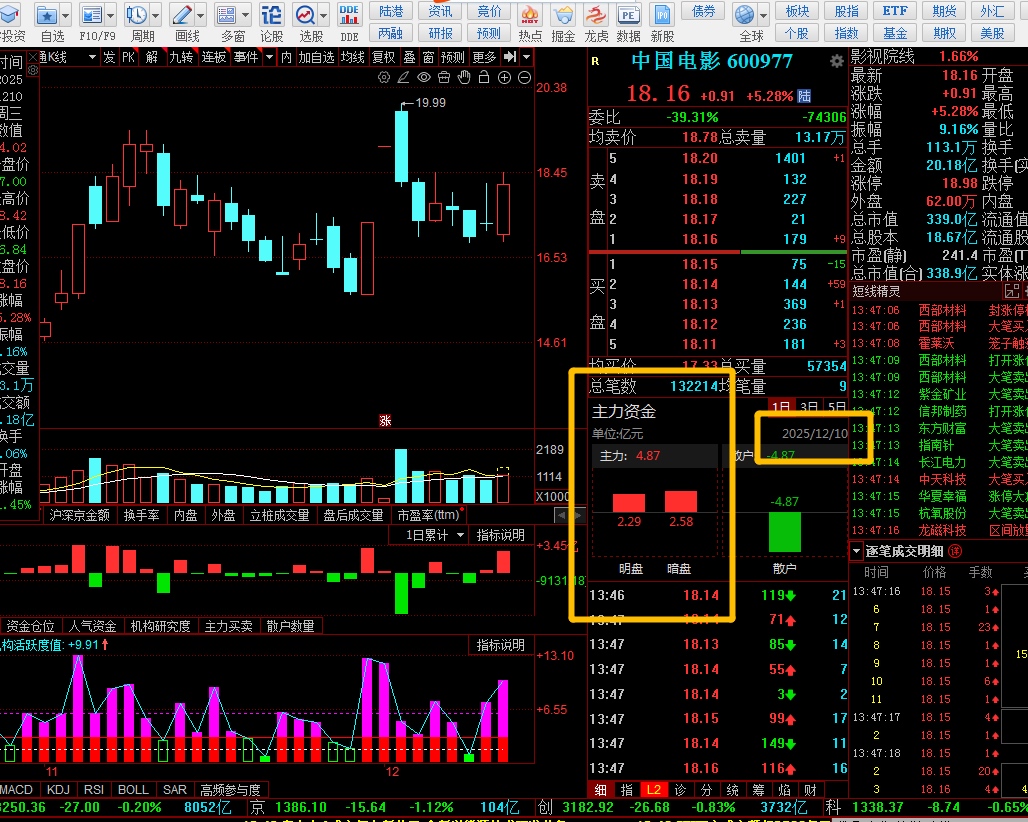
Task: Expand the dropdown arrow after 事件
Action: click(x=269, y=58)
